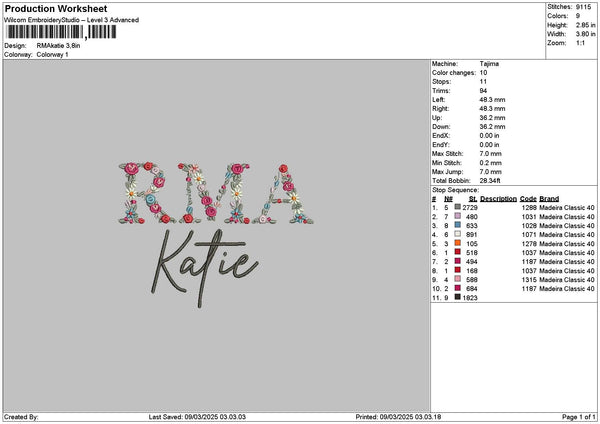
Task: Select the orange swatch for stop 5
Action: pos(457,244)
